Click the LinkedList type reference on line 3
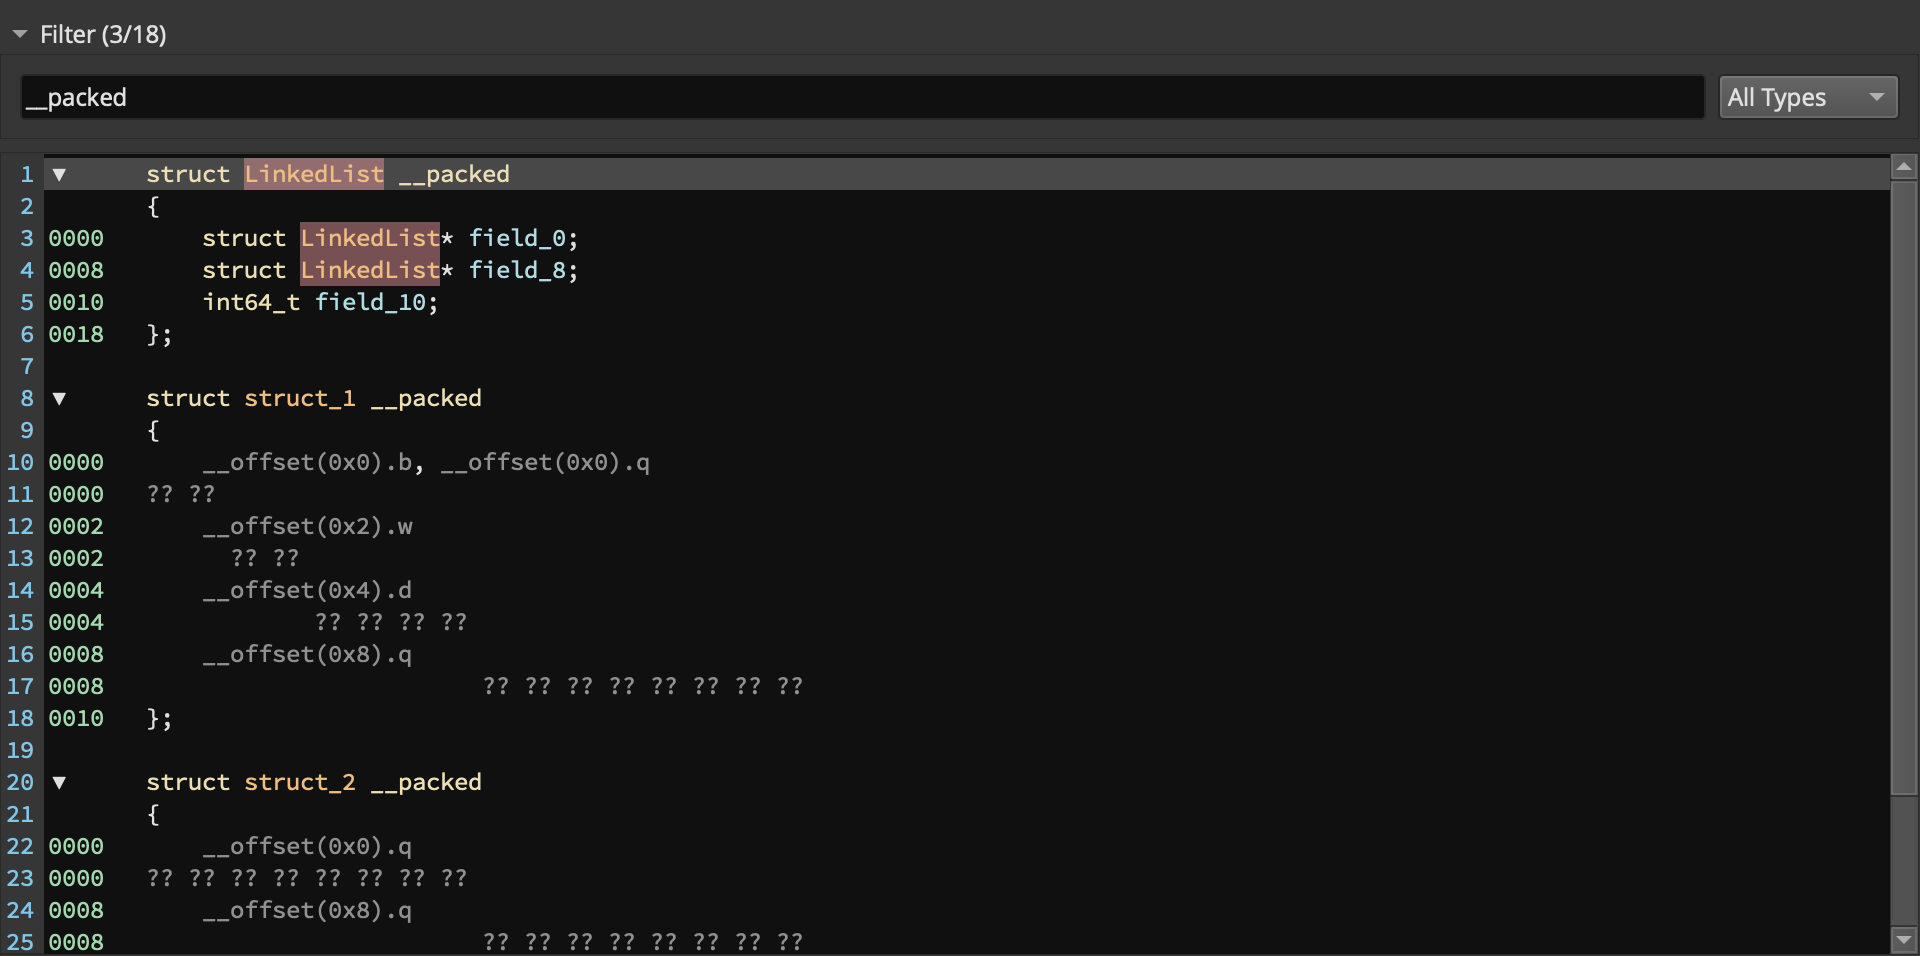 (x=369, y=238)
